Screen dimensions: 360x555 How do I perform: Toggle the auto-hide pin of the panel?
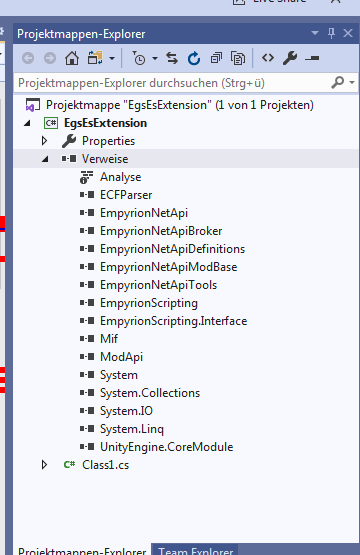[x=331, y=33]
